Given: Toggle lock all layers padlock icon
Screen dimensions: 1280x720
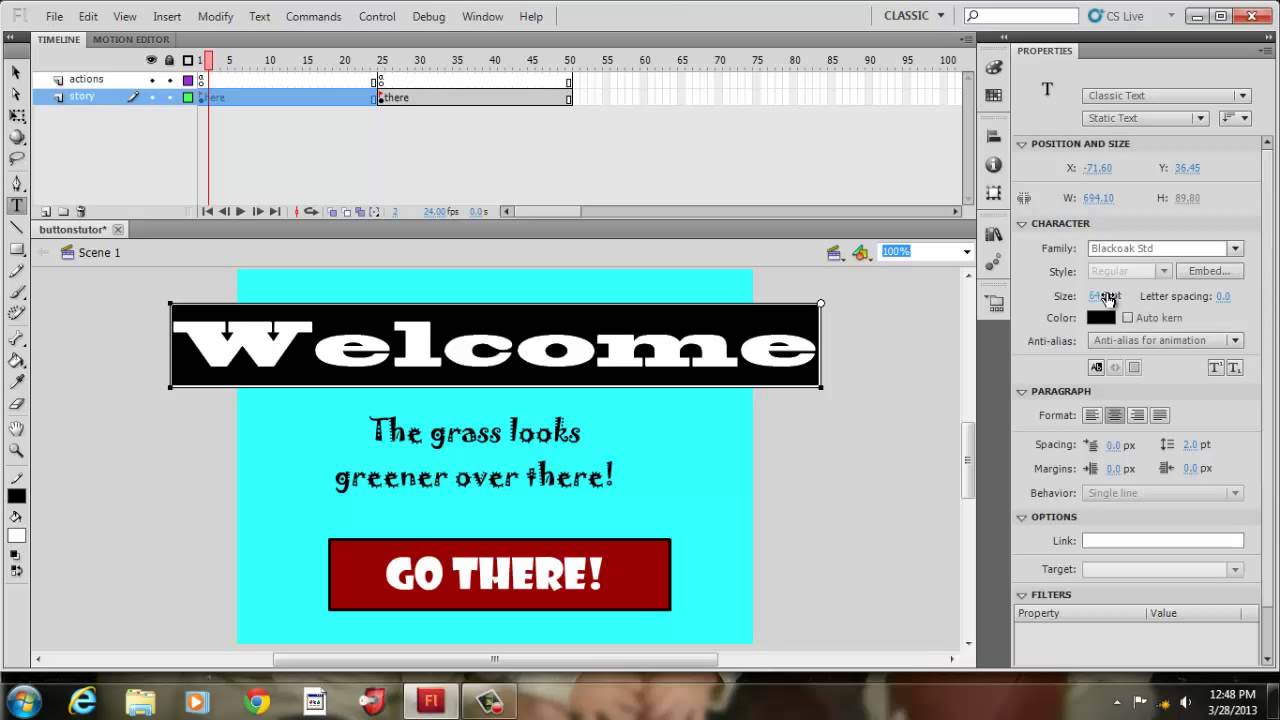Looking at the screenshot, I should [169, 60].
